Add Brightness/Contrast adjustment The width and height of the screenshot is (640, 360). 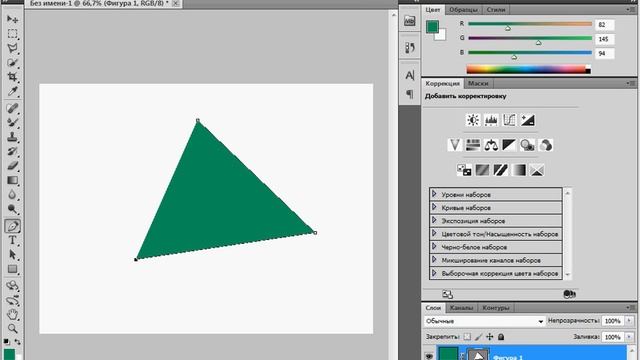pos(473,120)
